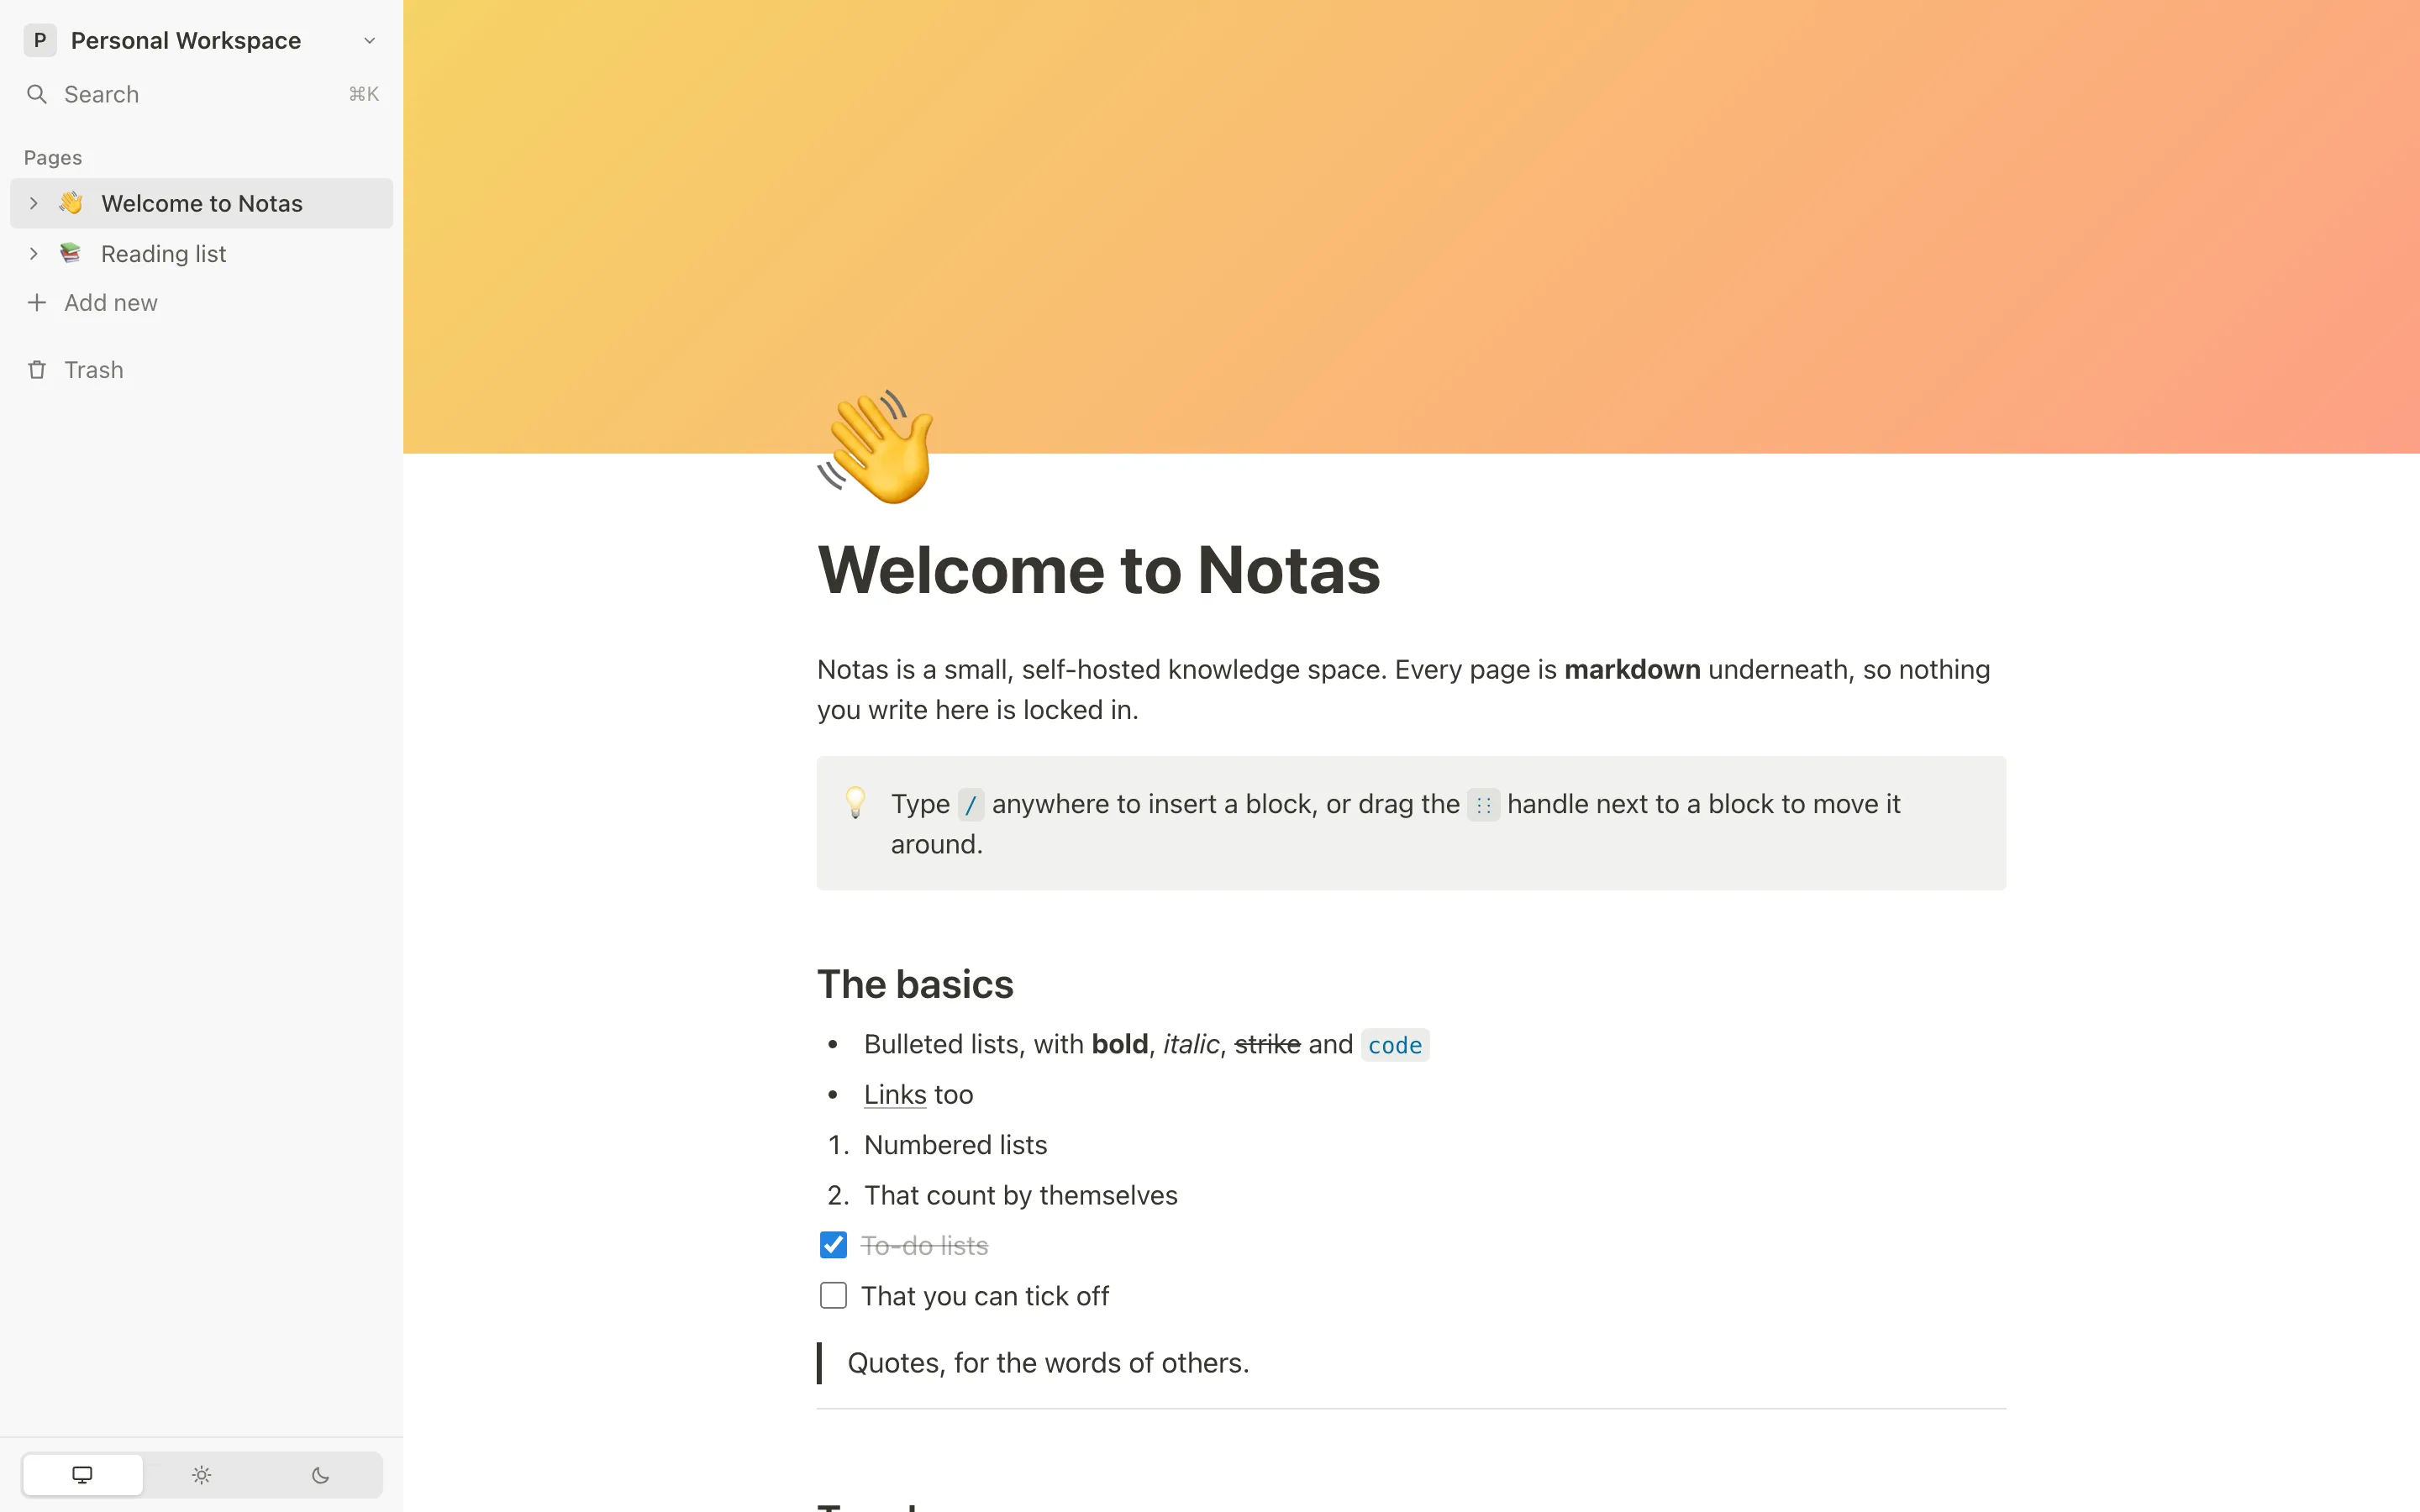2420x1512 pixels.
Task: Expand the Welcome to Notas page tree
Action: click(x=34, y=203)
